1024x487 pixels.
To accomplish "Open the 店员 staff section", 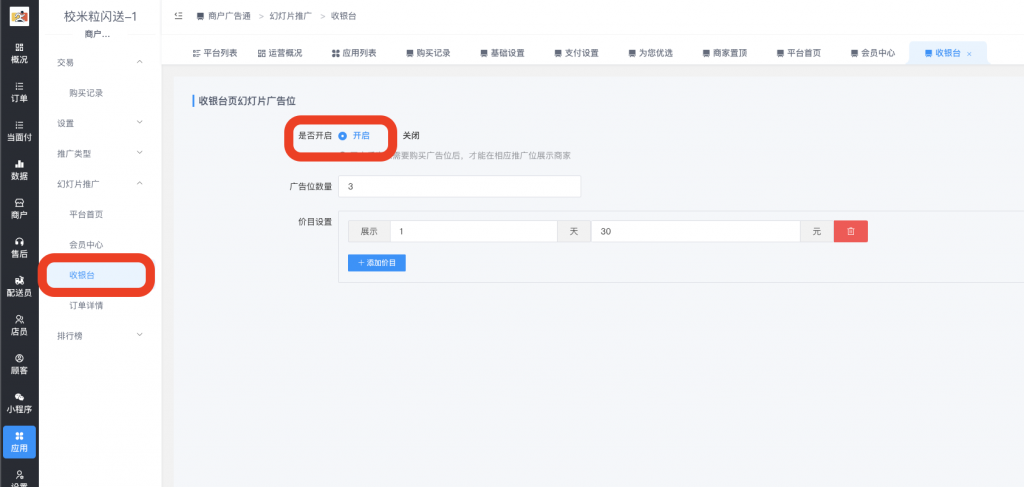I will [x=19, y=325].
